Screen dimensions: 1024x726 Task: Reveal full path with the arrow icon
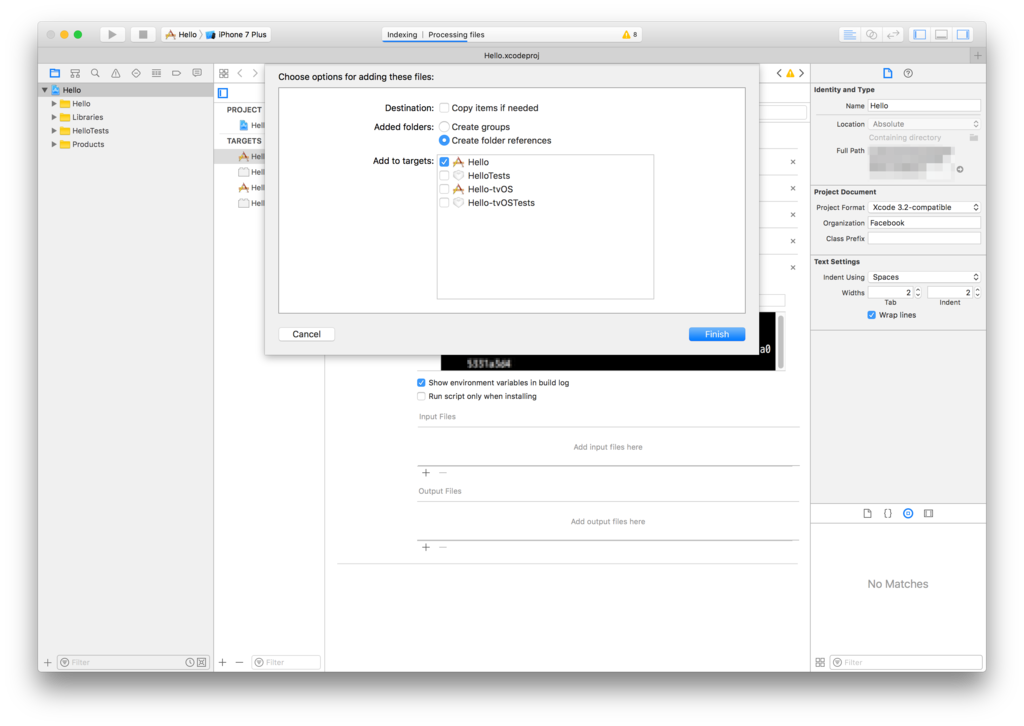point(960,169)
